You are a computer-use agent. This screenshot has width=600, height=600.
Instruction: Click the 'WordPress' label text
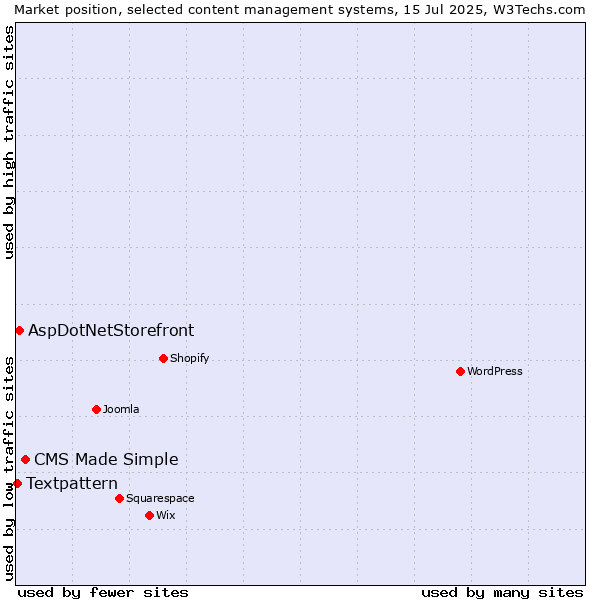[495, 371]
